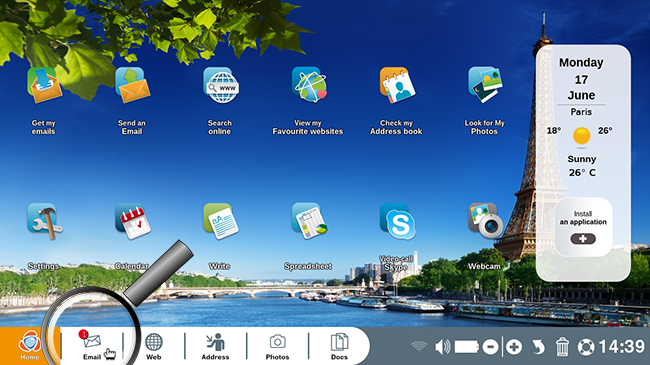Screen dimensions: 650x365
Task: Open the Webcam app icon
Action: pos(485,221)
